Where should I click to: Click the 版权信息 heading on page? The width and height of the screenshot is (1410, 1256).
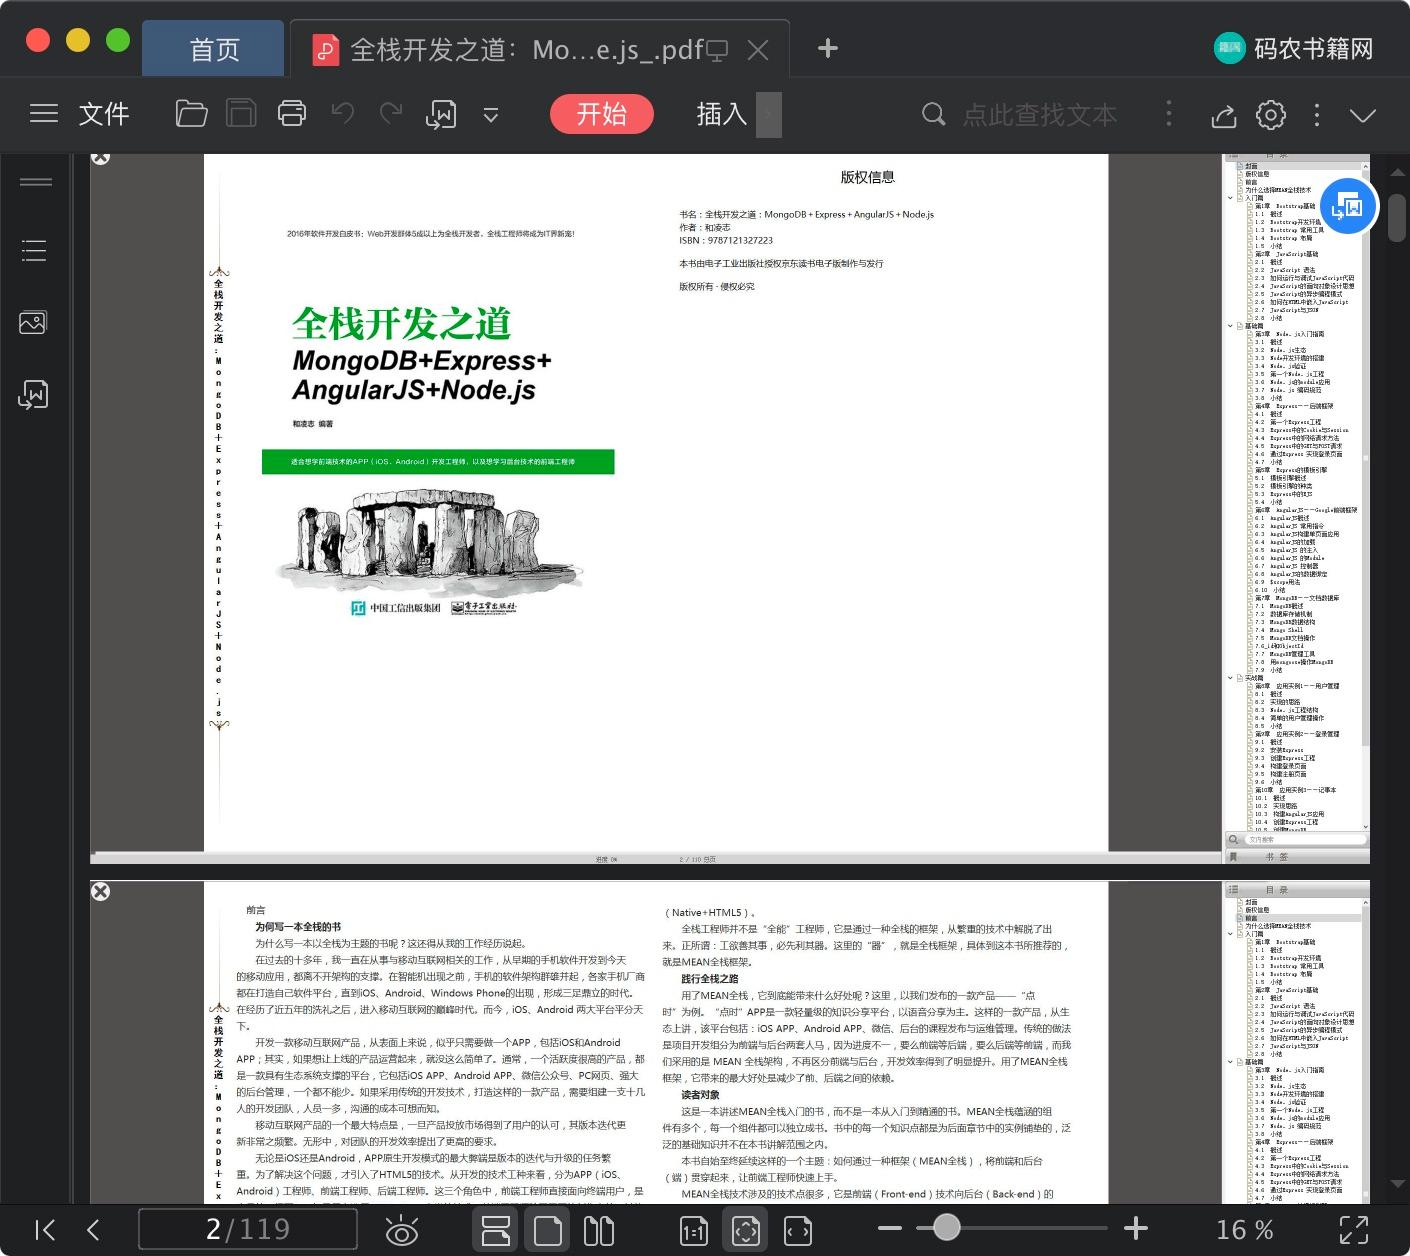point(867,177)
